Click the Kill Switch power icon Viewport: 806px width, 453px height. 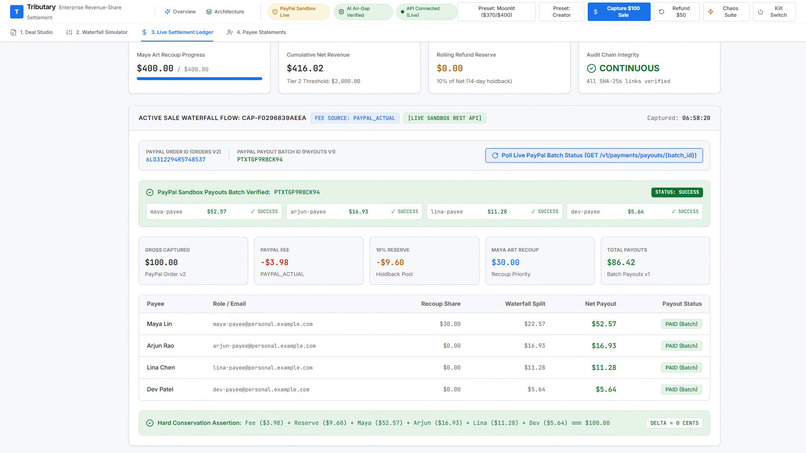(x=761, y=12)
